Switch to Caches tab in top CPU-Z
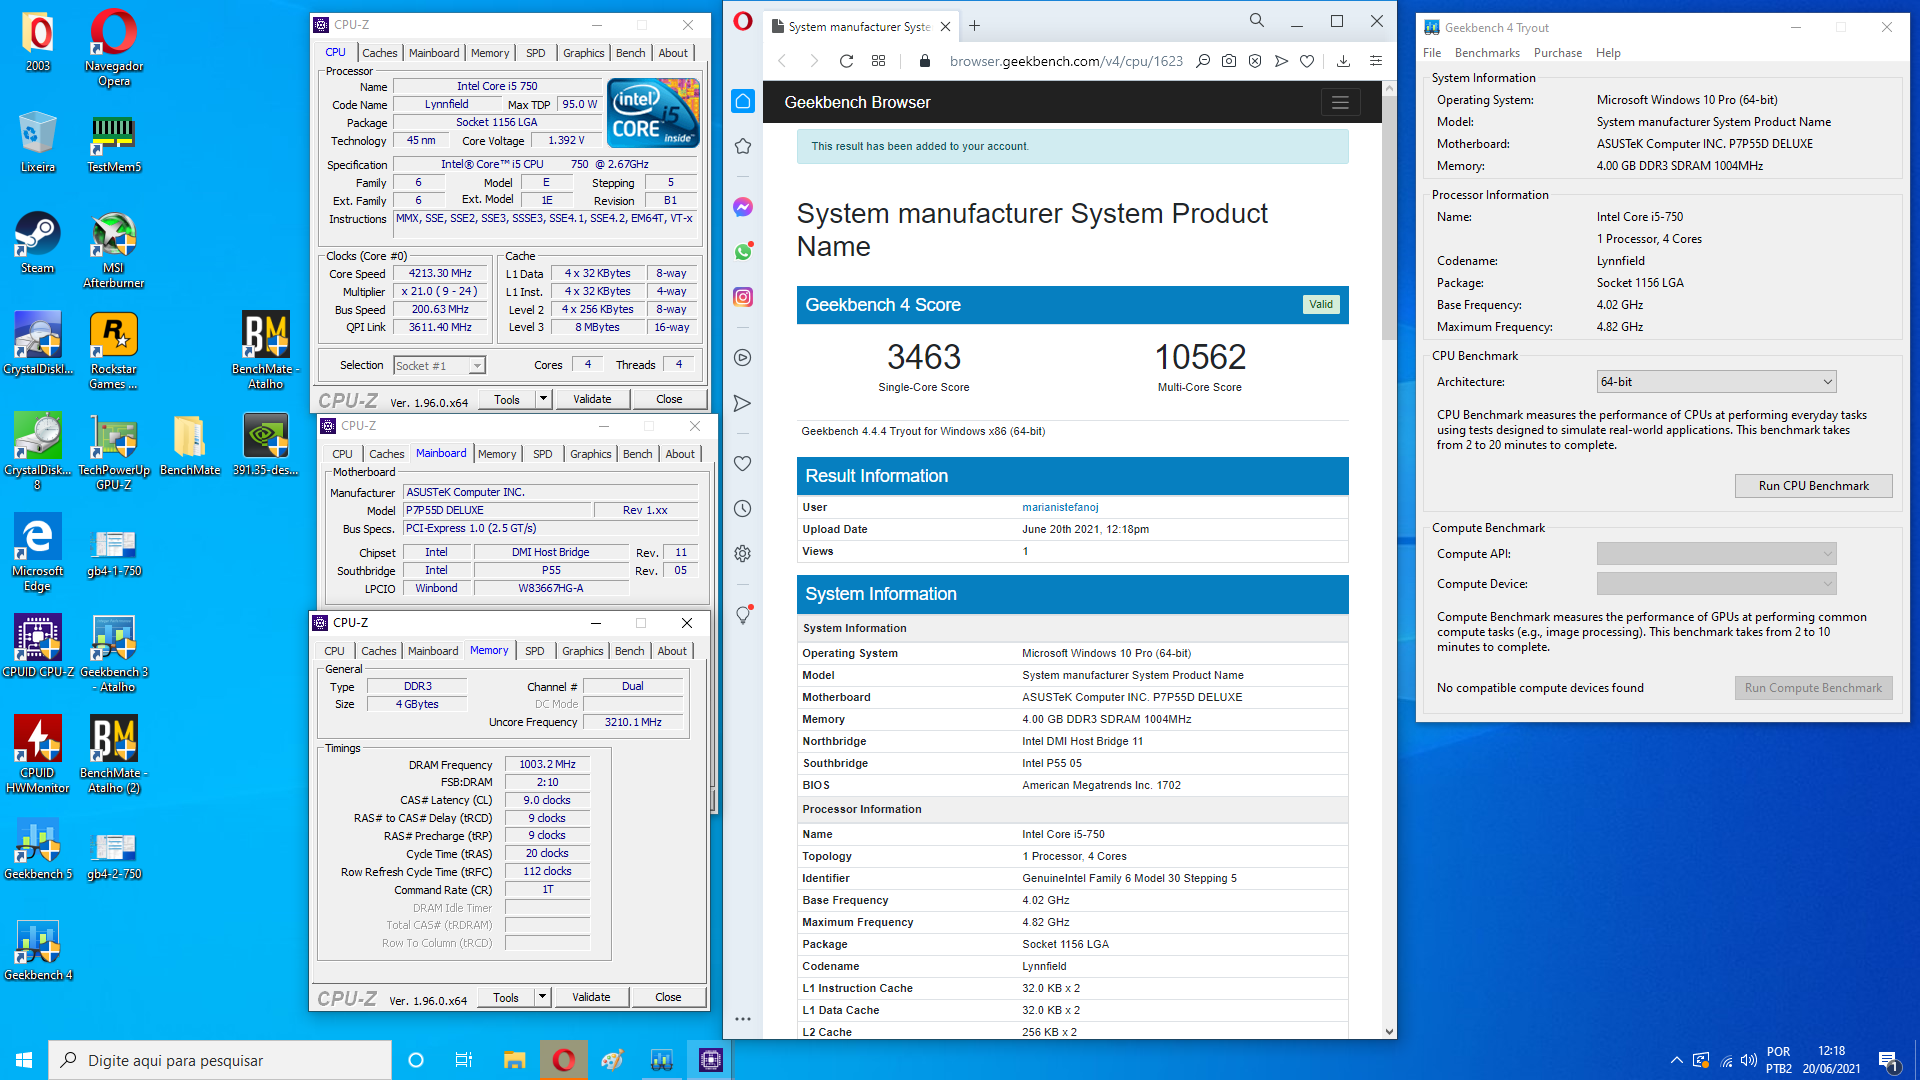Image resolution: width=1920 pixels, height=1080 pixels. click(379, 53)
